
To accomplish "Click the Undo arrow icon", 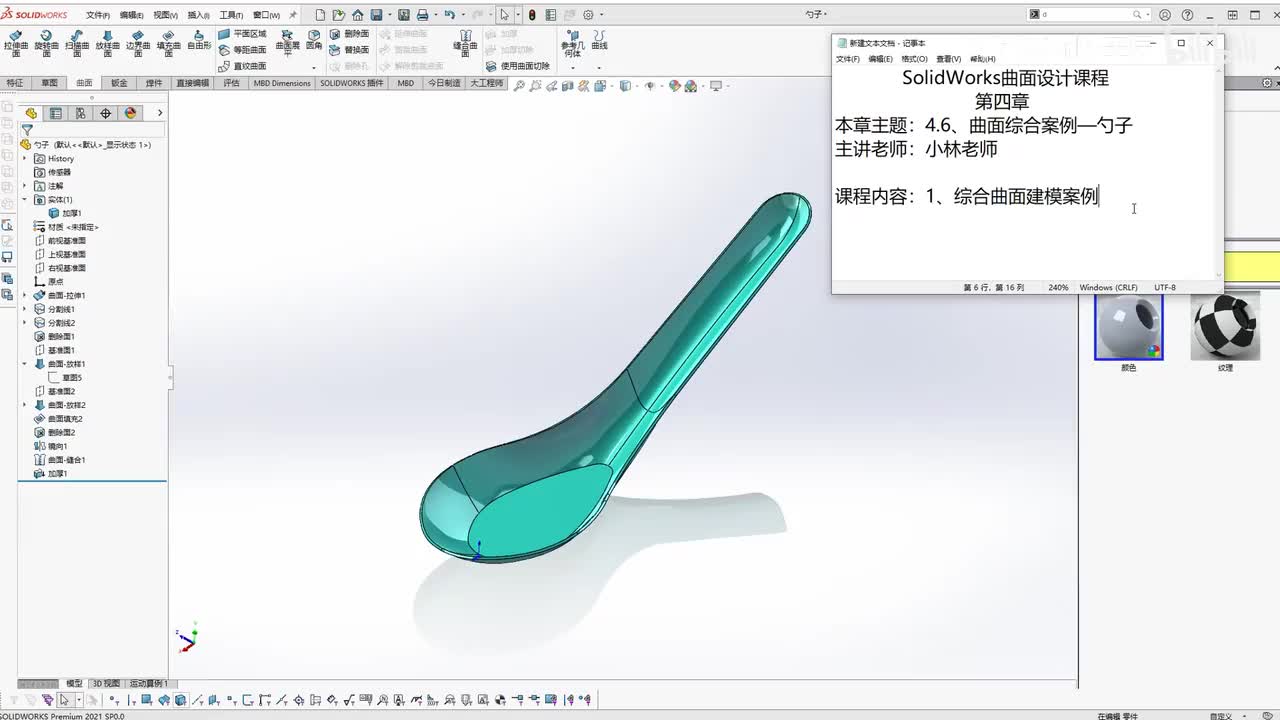I will [x=449, y=15].
